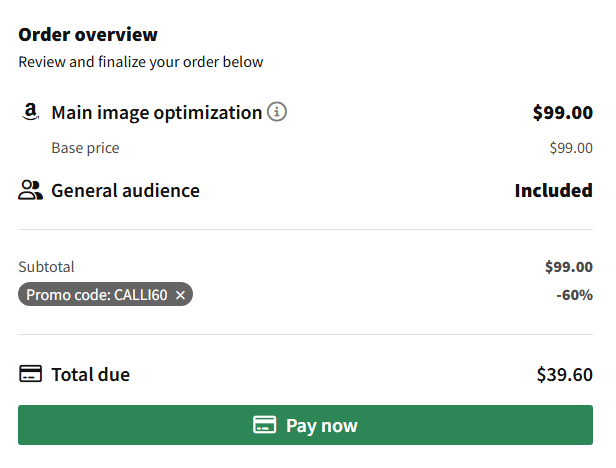Click the Review and finalize subtitle text
Viewport: 616px width, 468px height.
pyautogui.click(x=141, y=62)
